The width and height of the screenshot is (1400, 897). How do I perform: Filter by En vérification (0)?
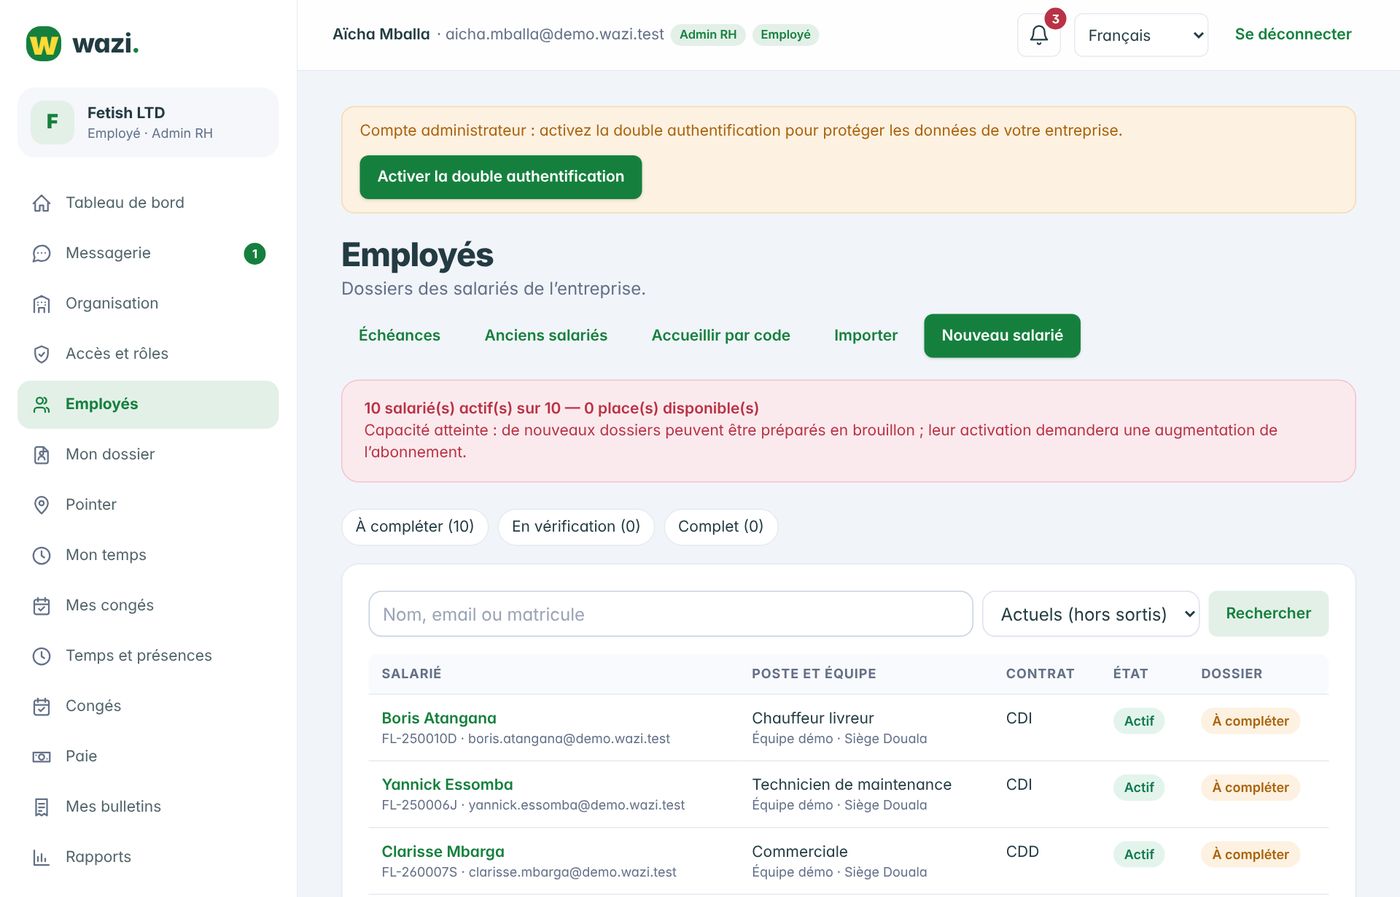(576, 527)
